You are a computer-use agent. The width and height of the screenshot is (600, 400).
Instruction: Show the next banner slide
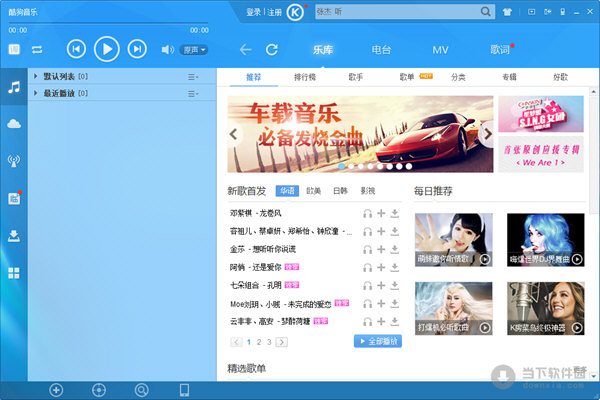point(487,134)
